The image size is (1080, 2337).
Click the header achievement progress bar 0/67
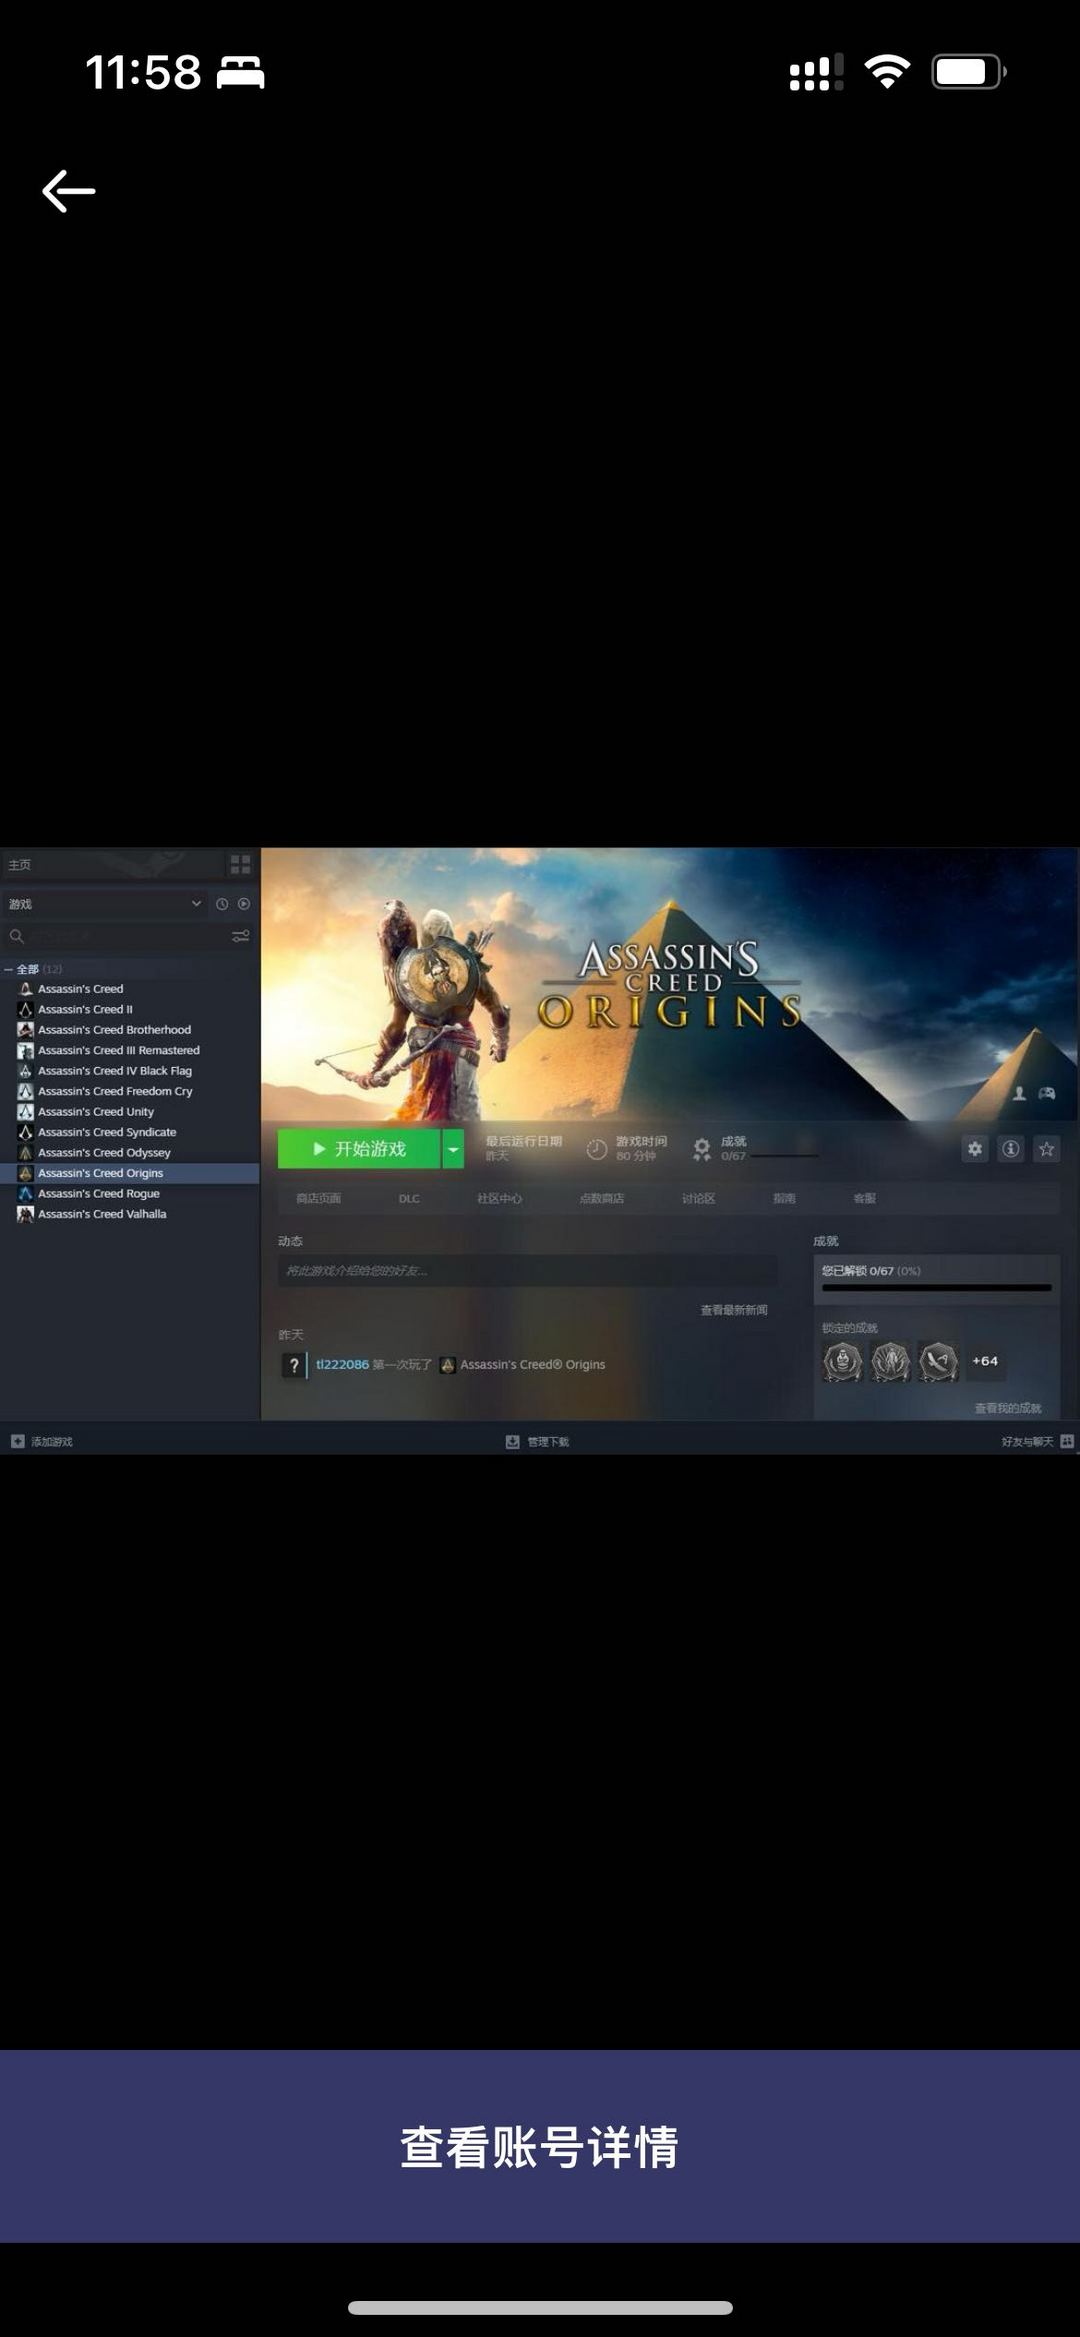pyautogui.click(x=785, y=1156)
